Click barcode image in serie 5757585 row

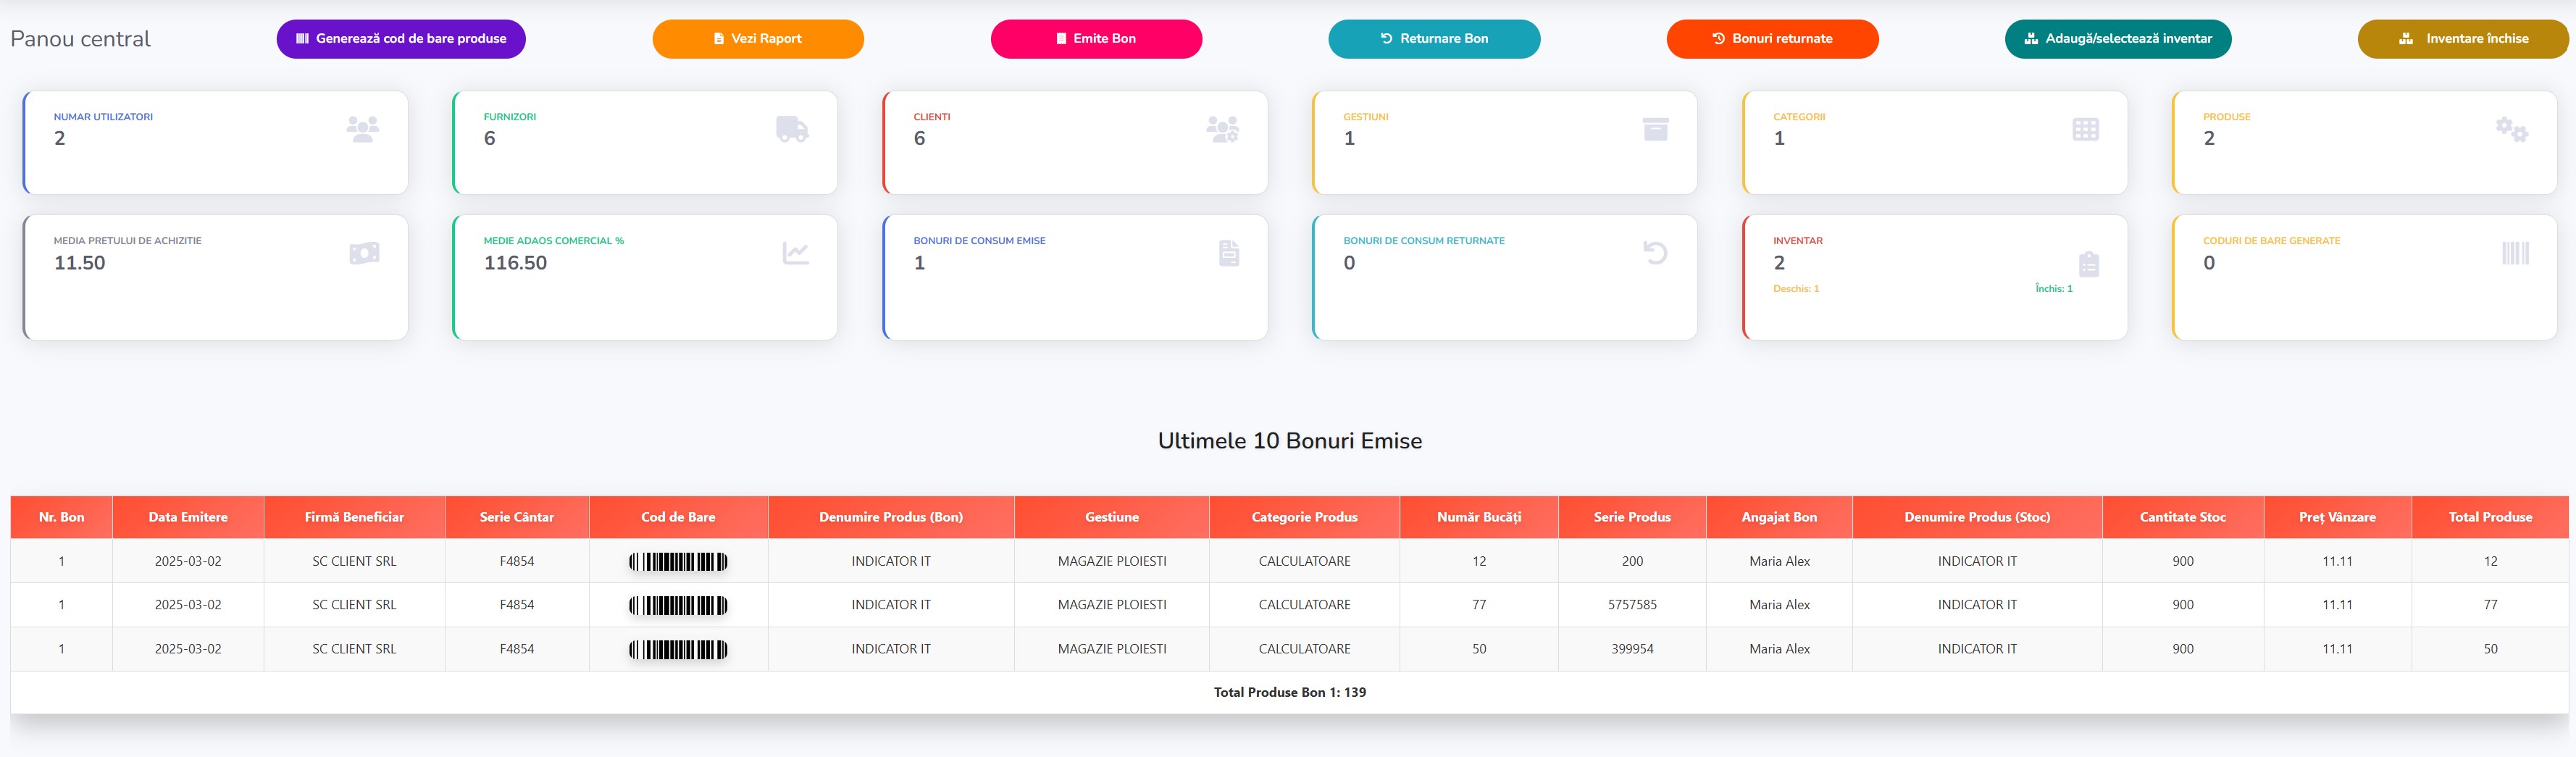pyautogui.click(x=678, y=605)
